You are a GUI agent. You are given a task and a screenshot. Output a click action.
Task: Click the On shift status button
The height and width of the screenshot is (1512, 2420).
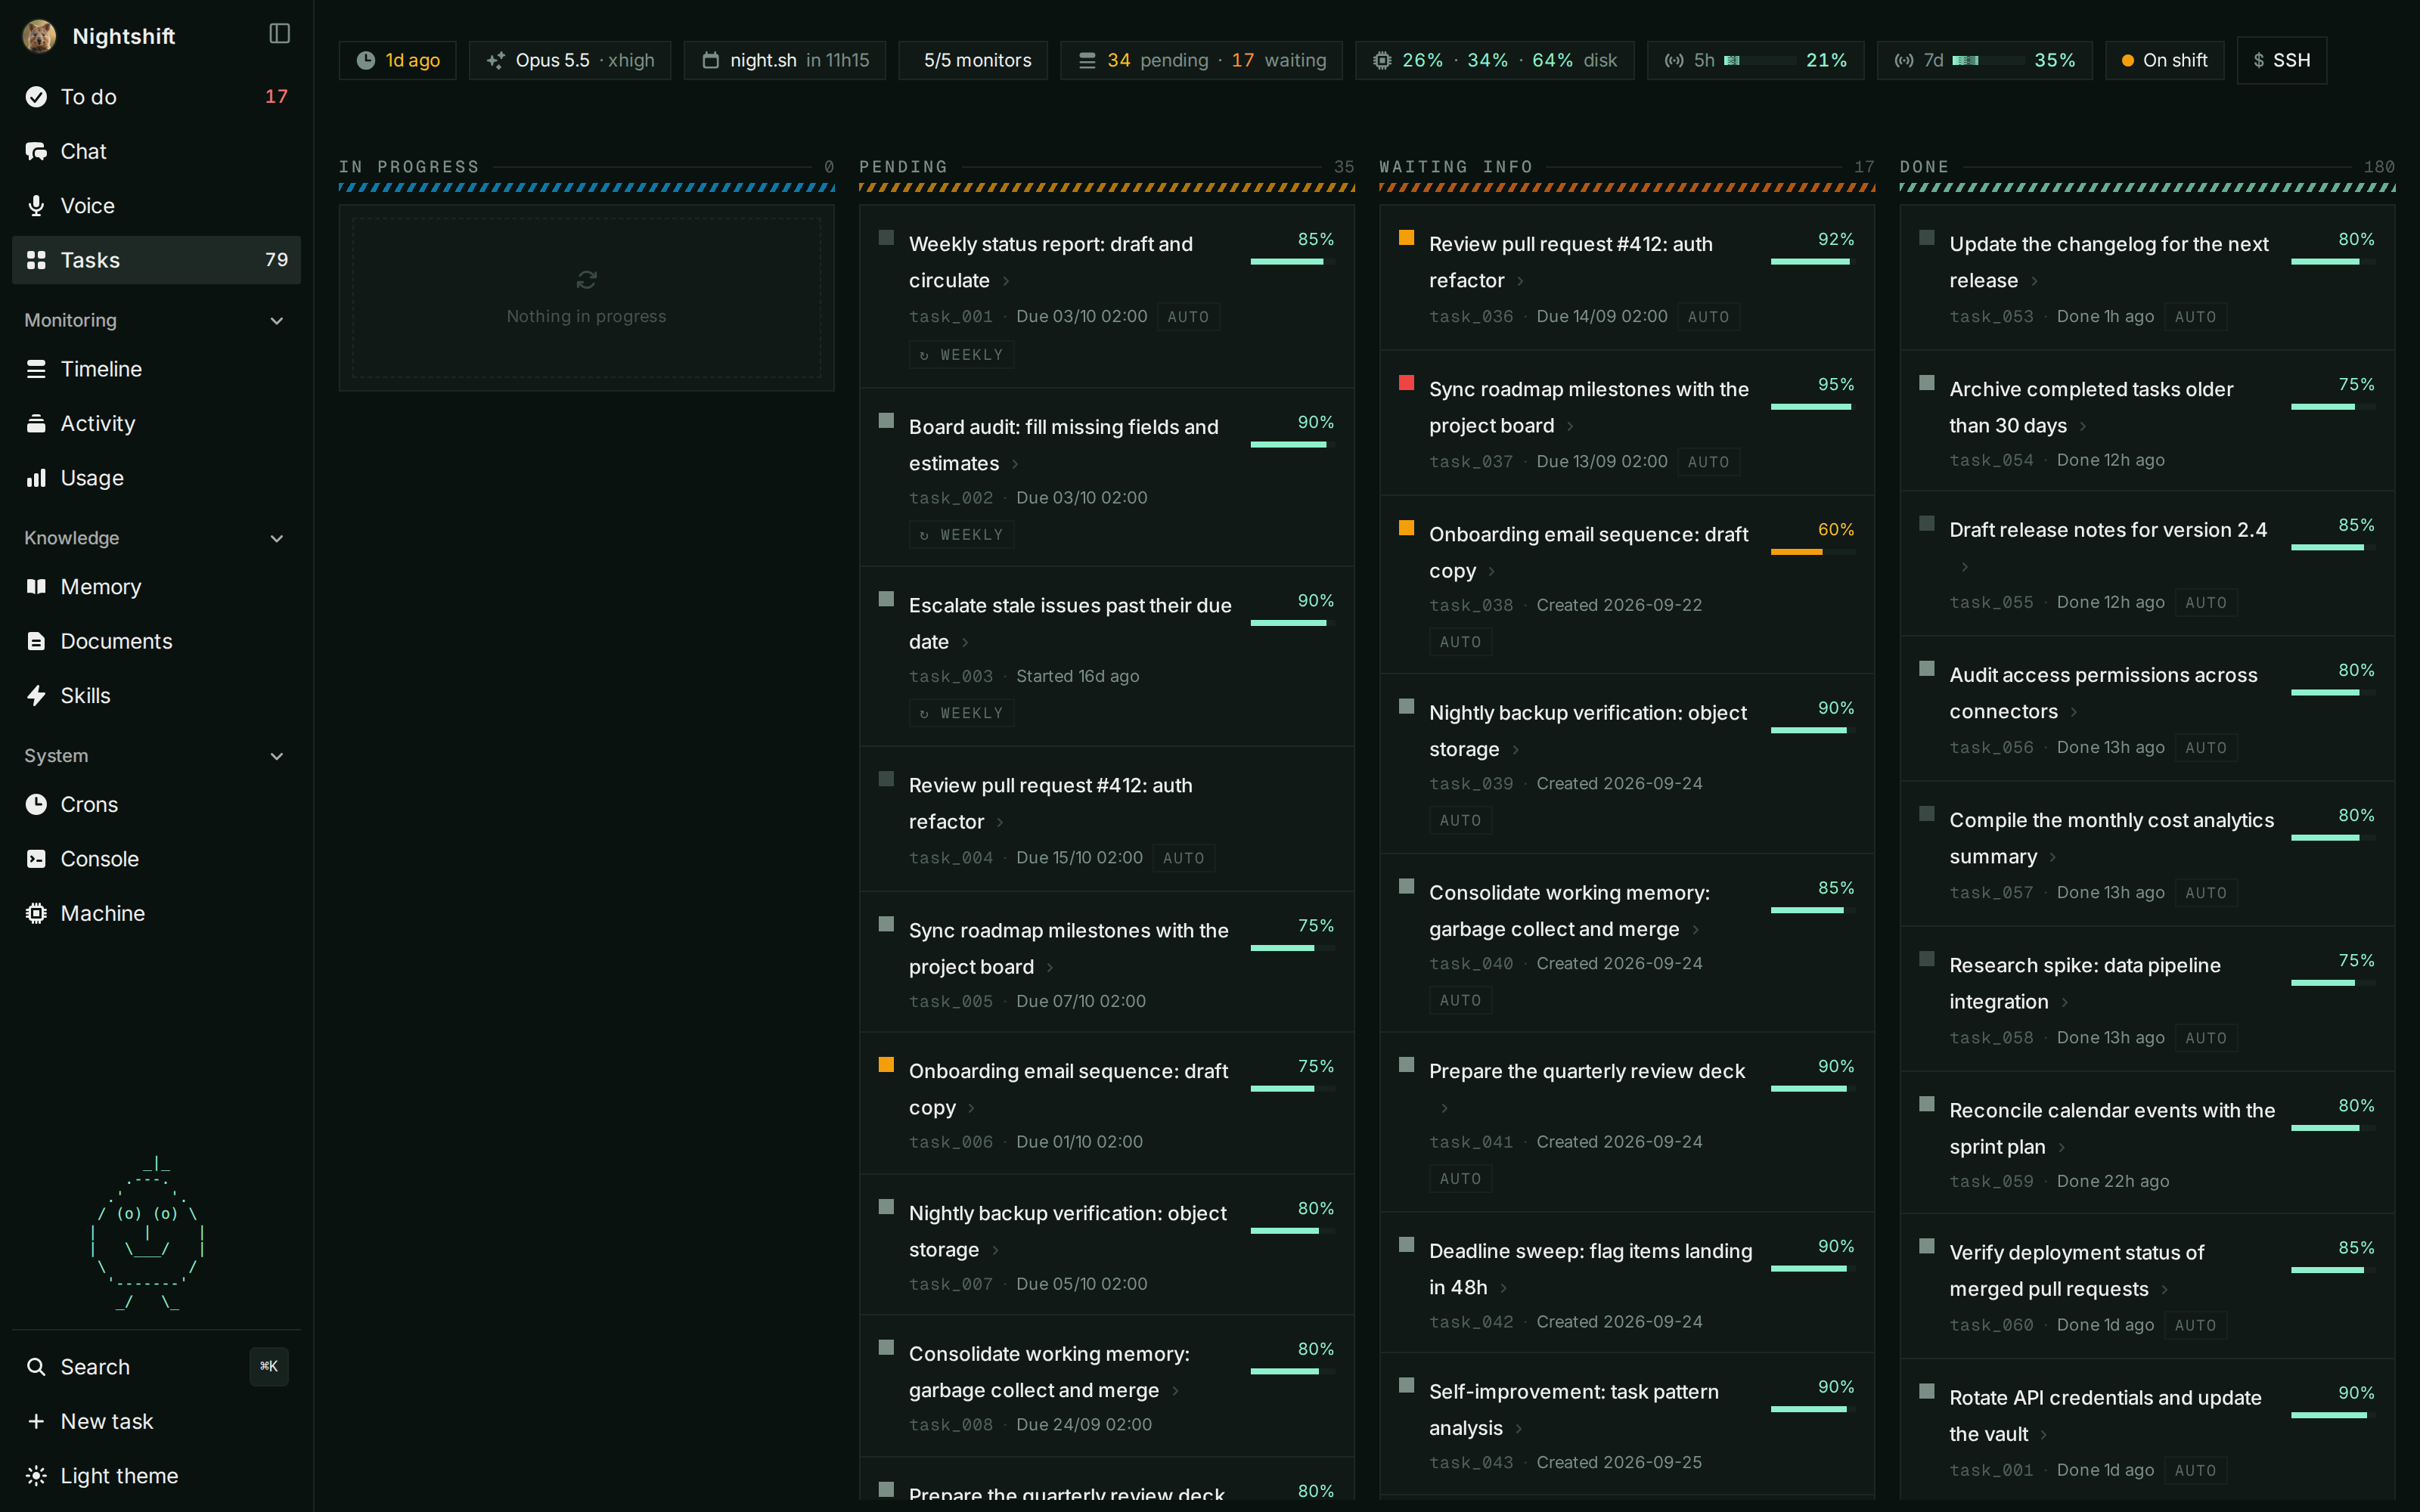tap(2164, 61)
